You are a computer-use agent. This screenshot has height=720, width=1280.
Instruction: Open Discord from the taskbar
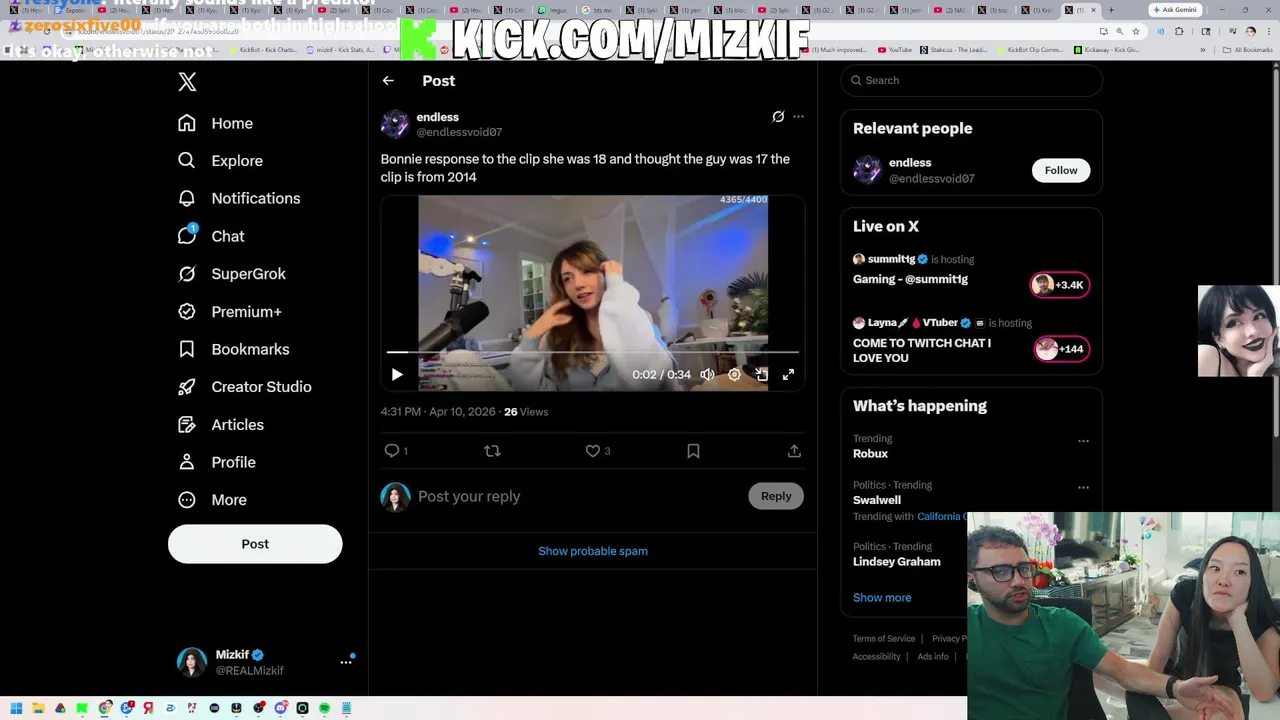coord(281,708)
